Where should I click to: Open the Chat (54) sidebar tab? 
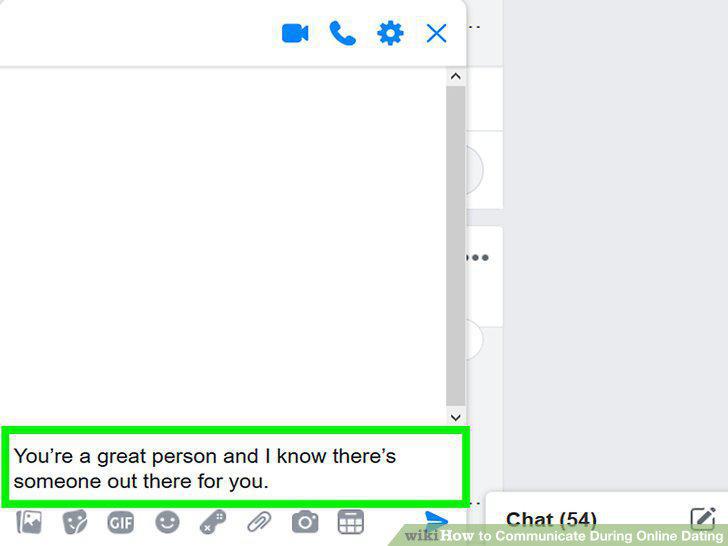(551, 520)
